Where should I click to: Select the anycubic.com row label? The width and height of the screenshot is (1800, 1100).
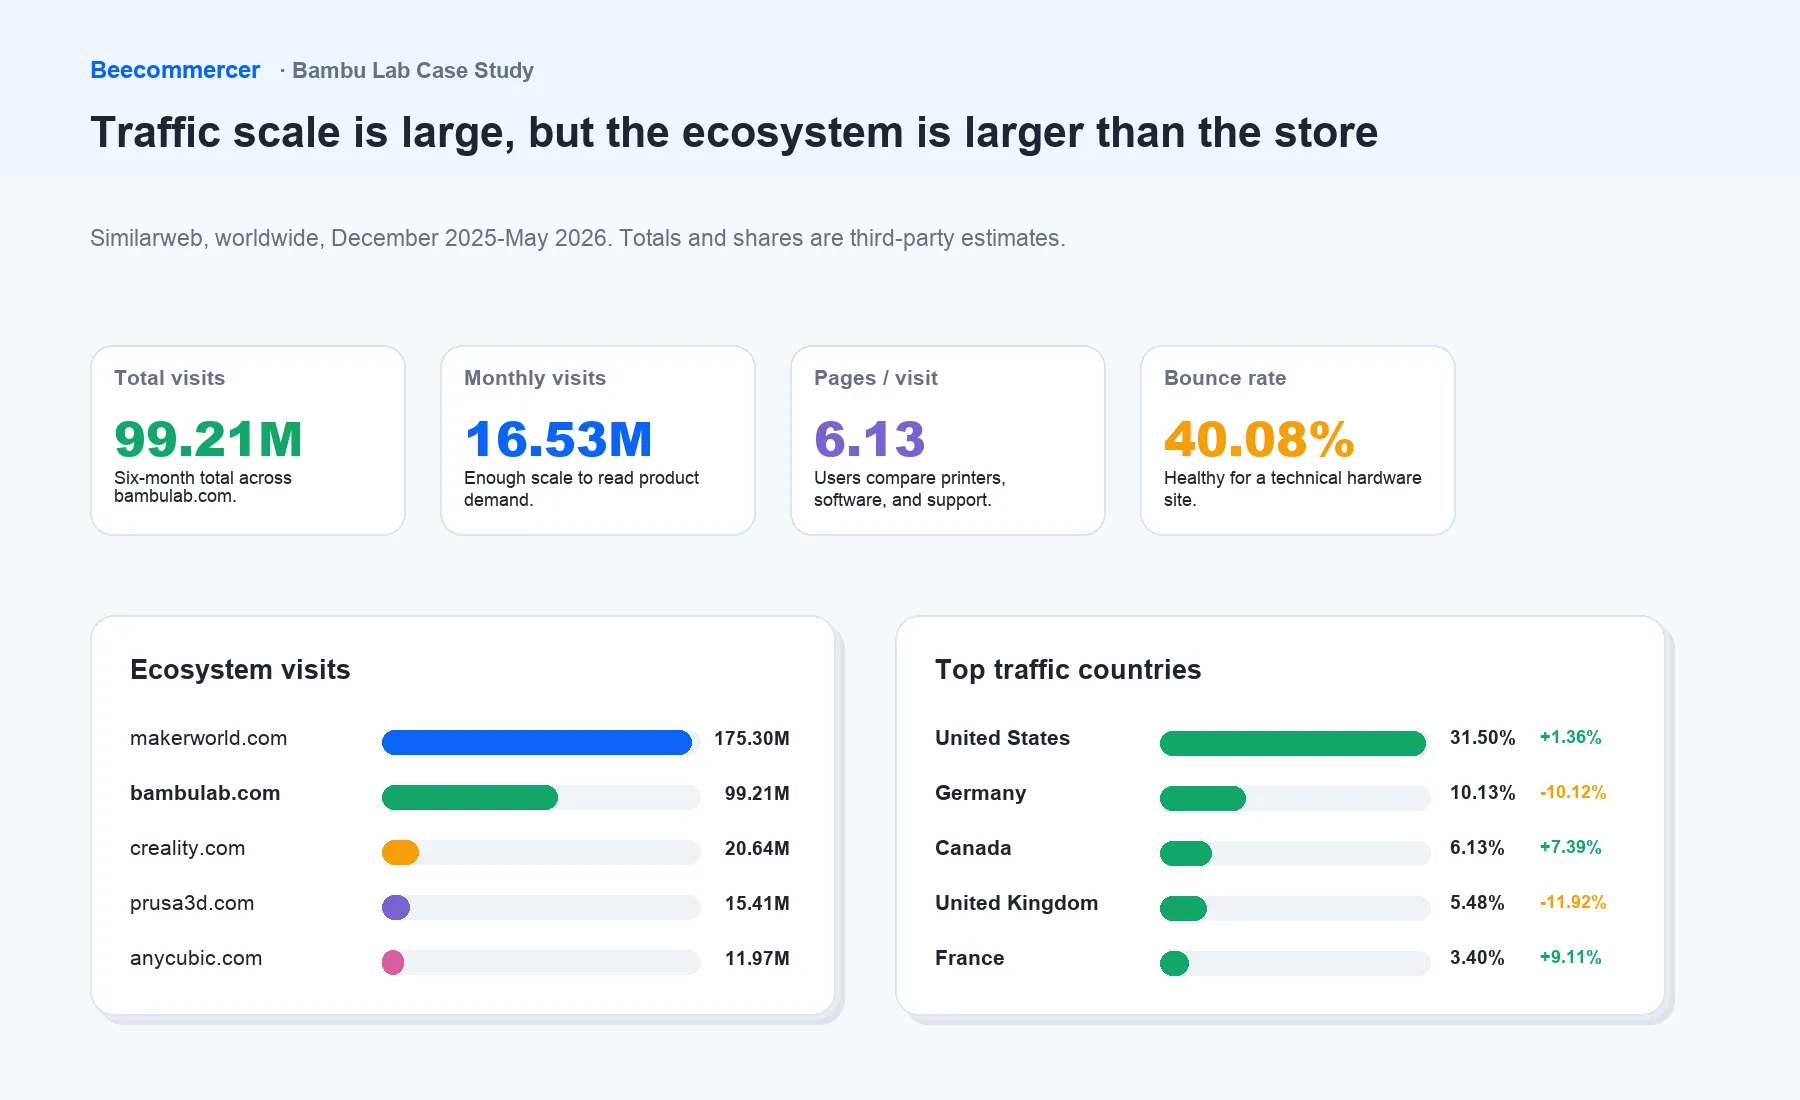(x=196, y=958)
